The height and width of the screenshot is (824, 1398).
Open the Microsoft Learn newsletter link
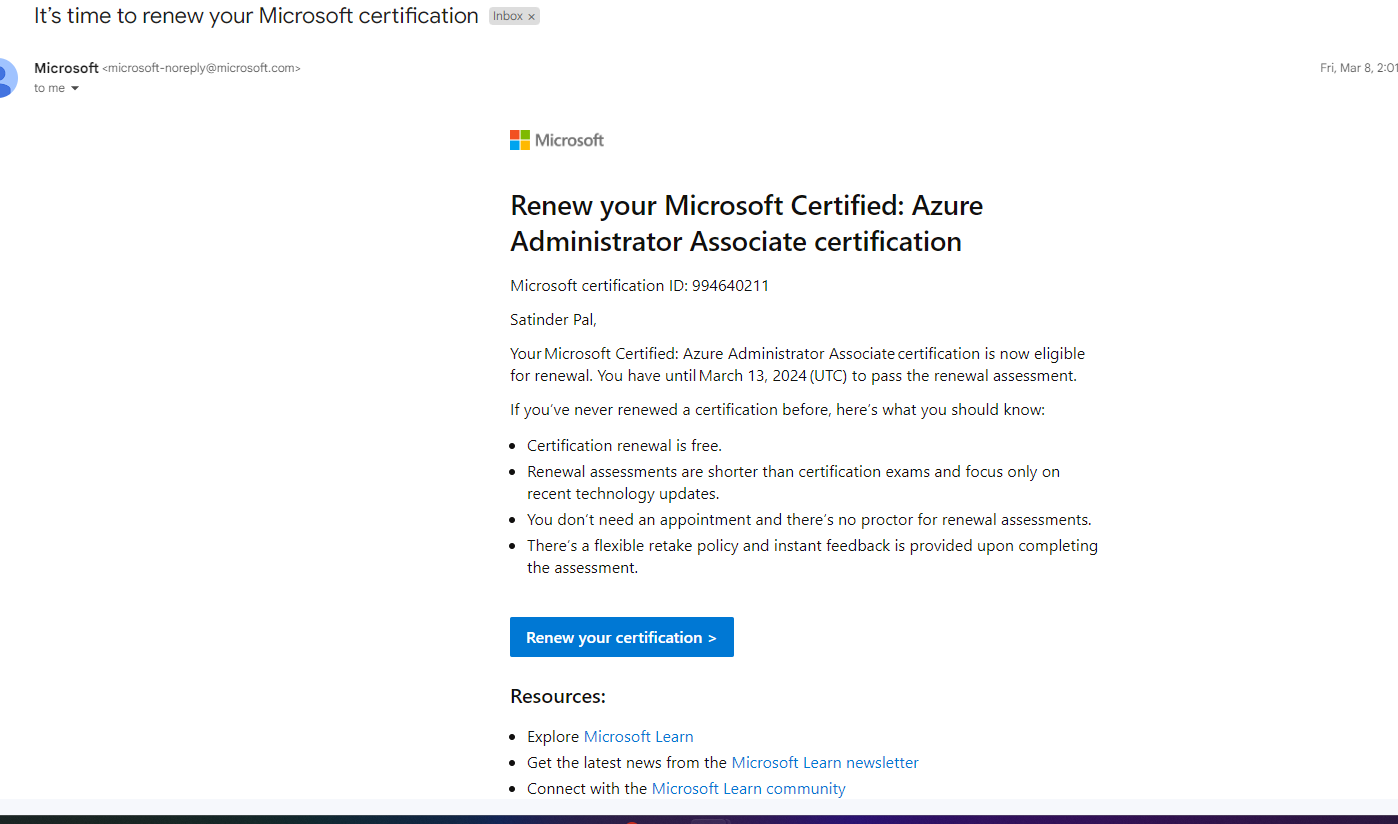tap(825, 763)
